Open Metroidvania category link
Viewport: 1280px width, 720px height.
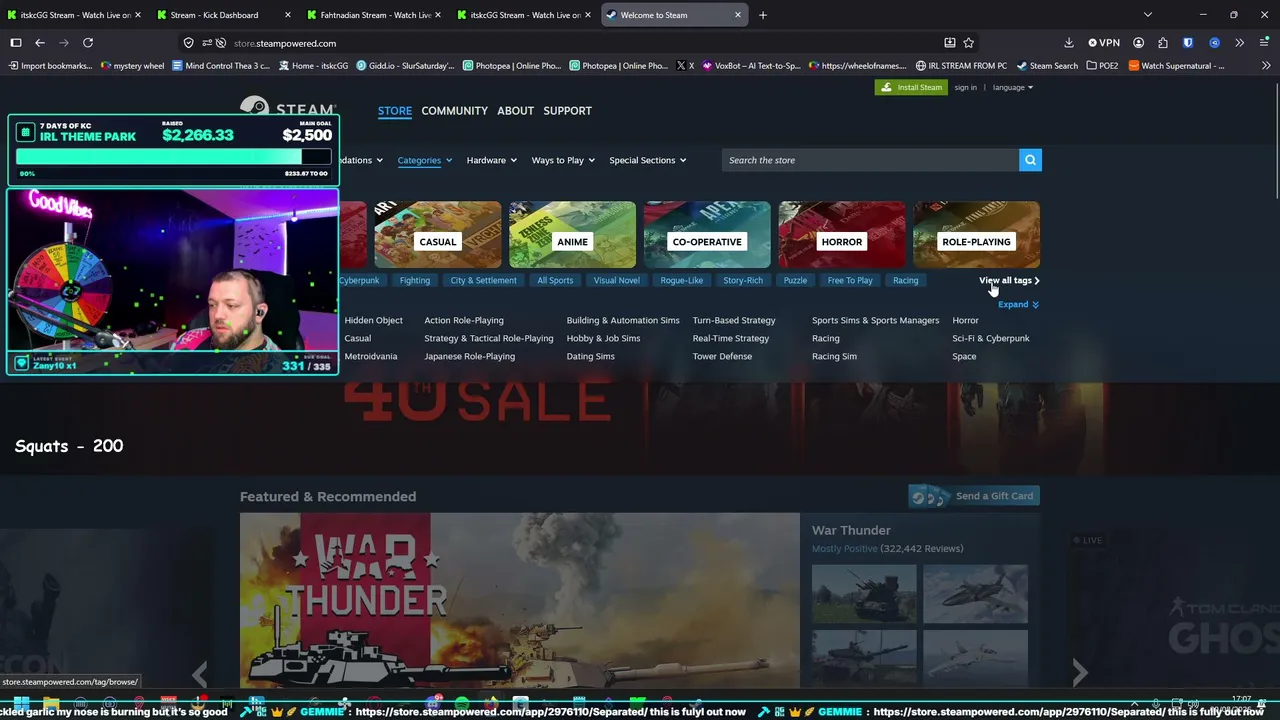(x=371, y=356)
